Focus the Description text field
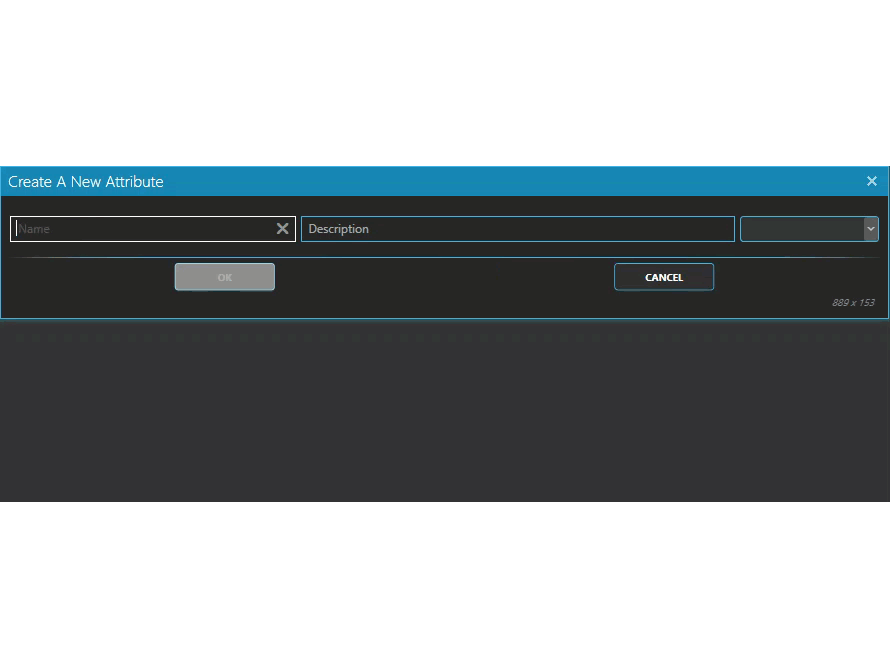Image resolution: width=890 pixels, height=668 pixels. [517, 229]
